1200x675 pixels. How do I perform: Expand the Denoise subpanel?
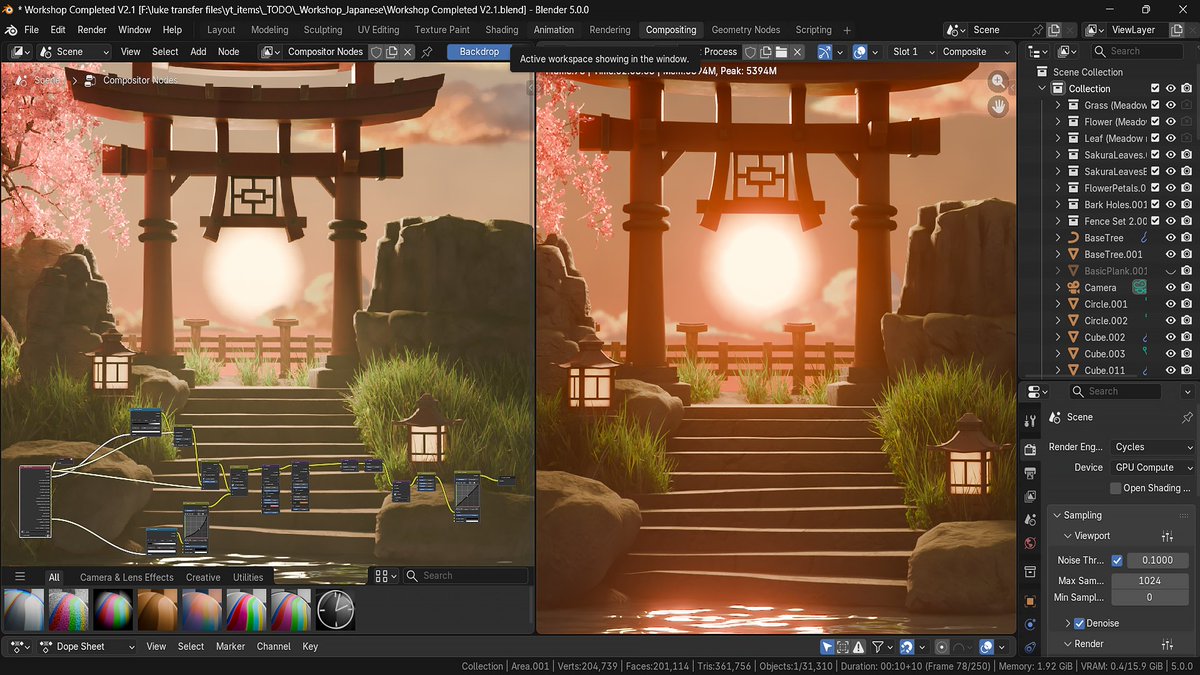coord(1067,623)
